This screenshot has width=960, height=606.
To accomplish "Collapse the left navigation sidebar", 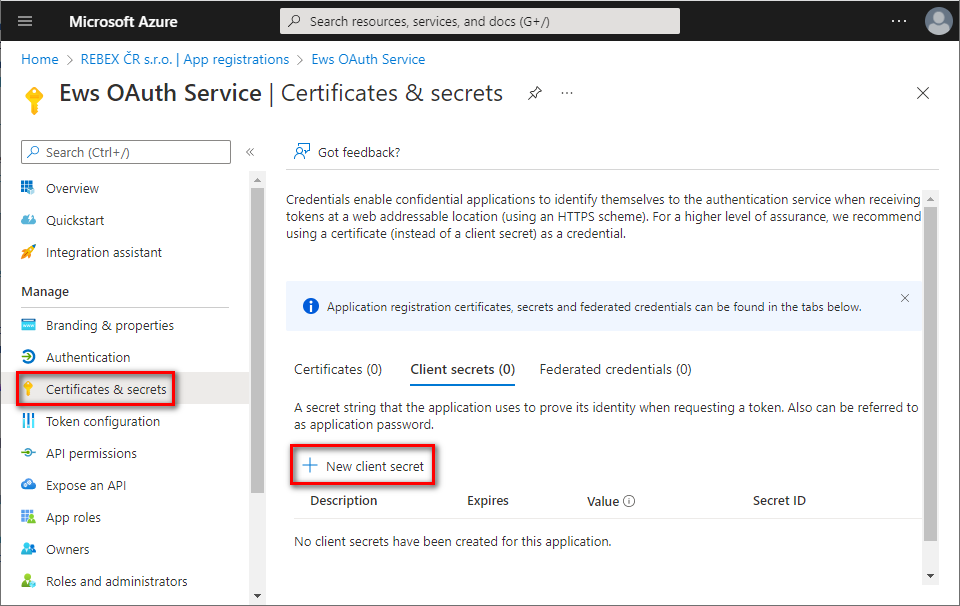I will (250, 152).
